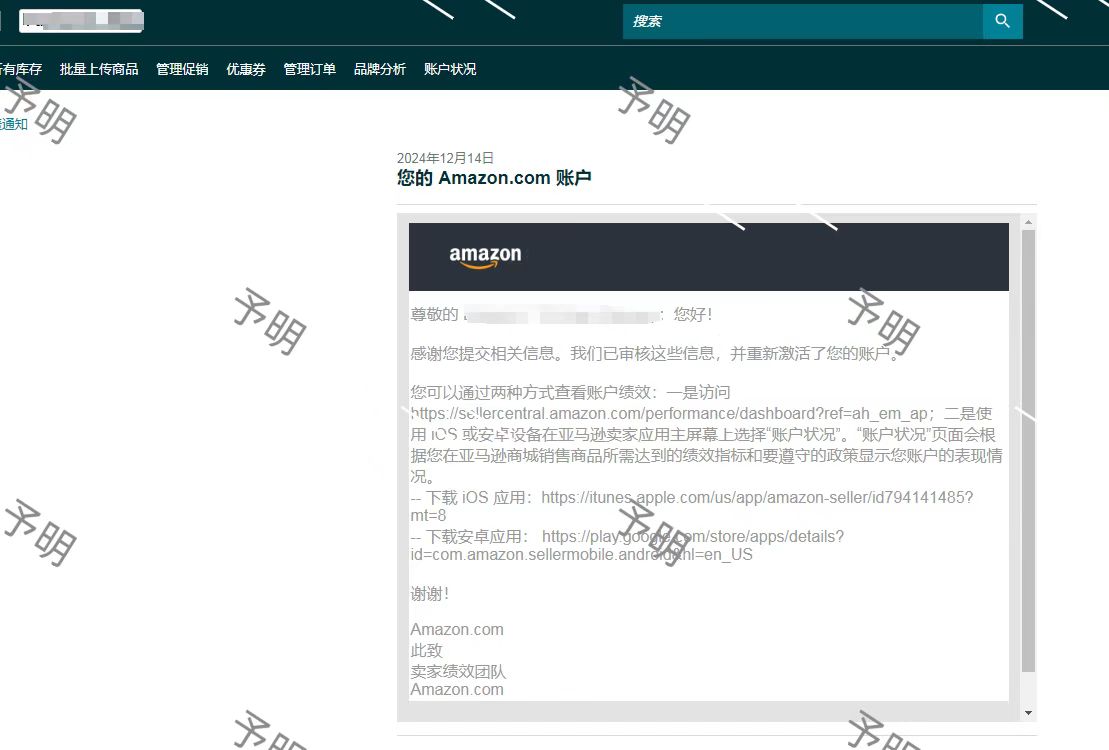
Task: Click the message vertical scrollbar thumb
Action: point(1028,451)
